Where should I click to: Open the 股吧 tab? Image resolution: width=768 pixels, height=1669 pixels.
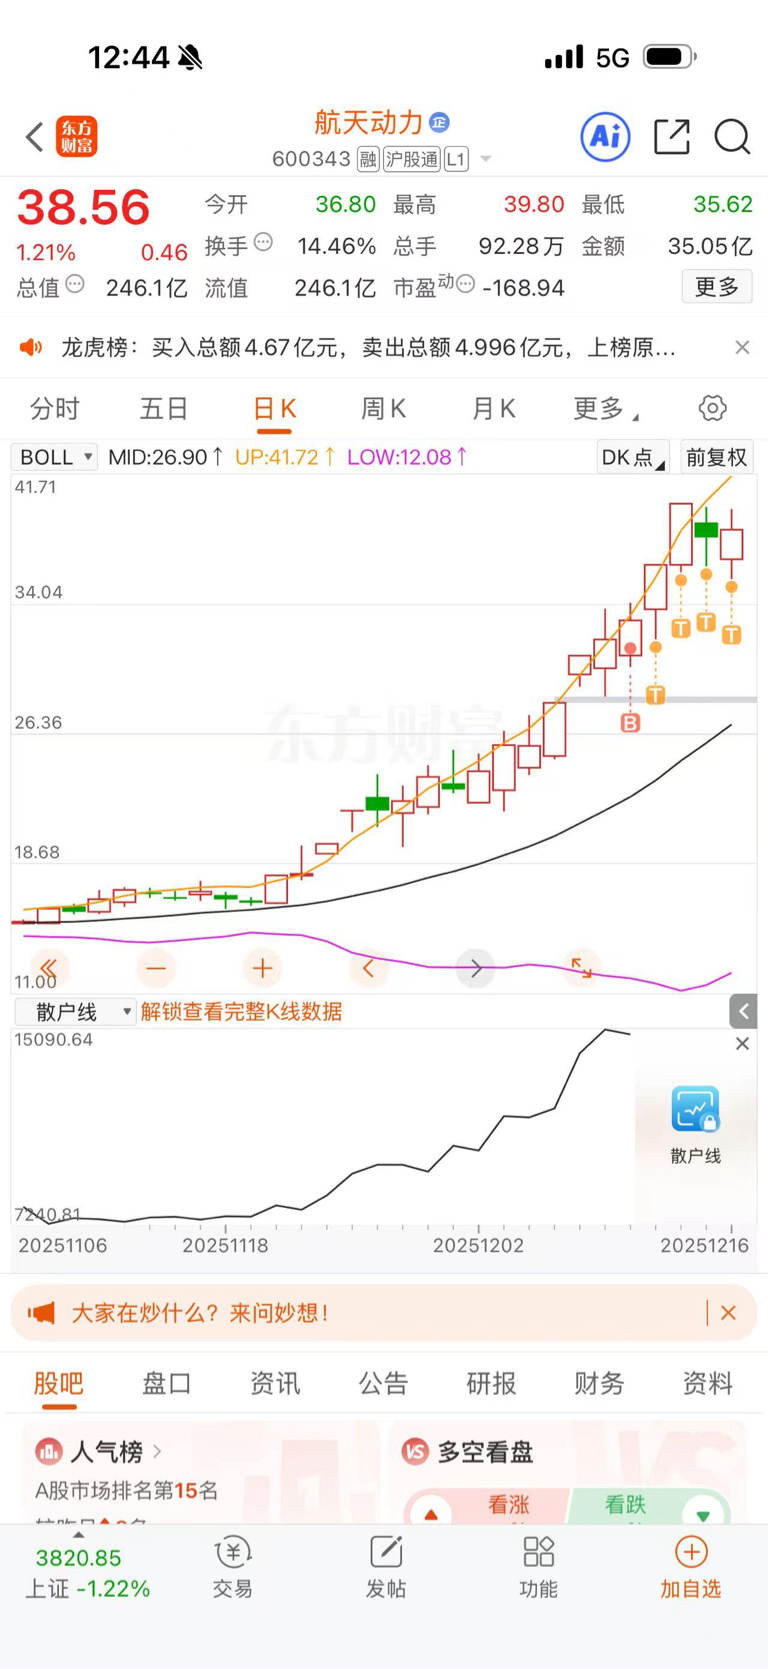[x=59, y=1384]
